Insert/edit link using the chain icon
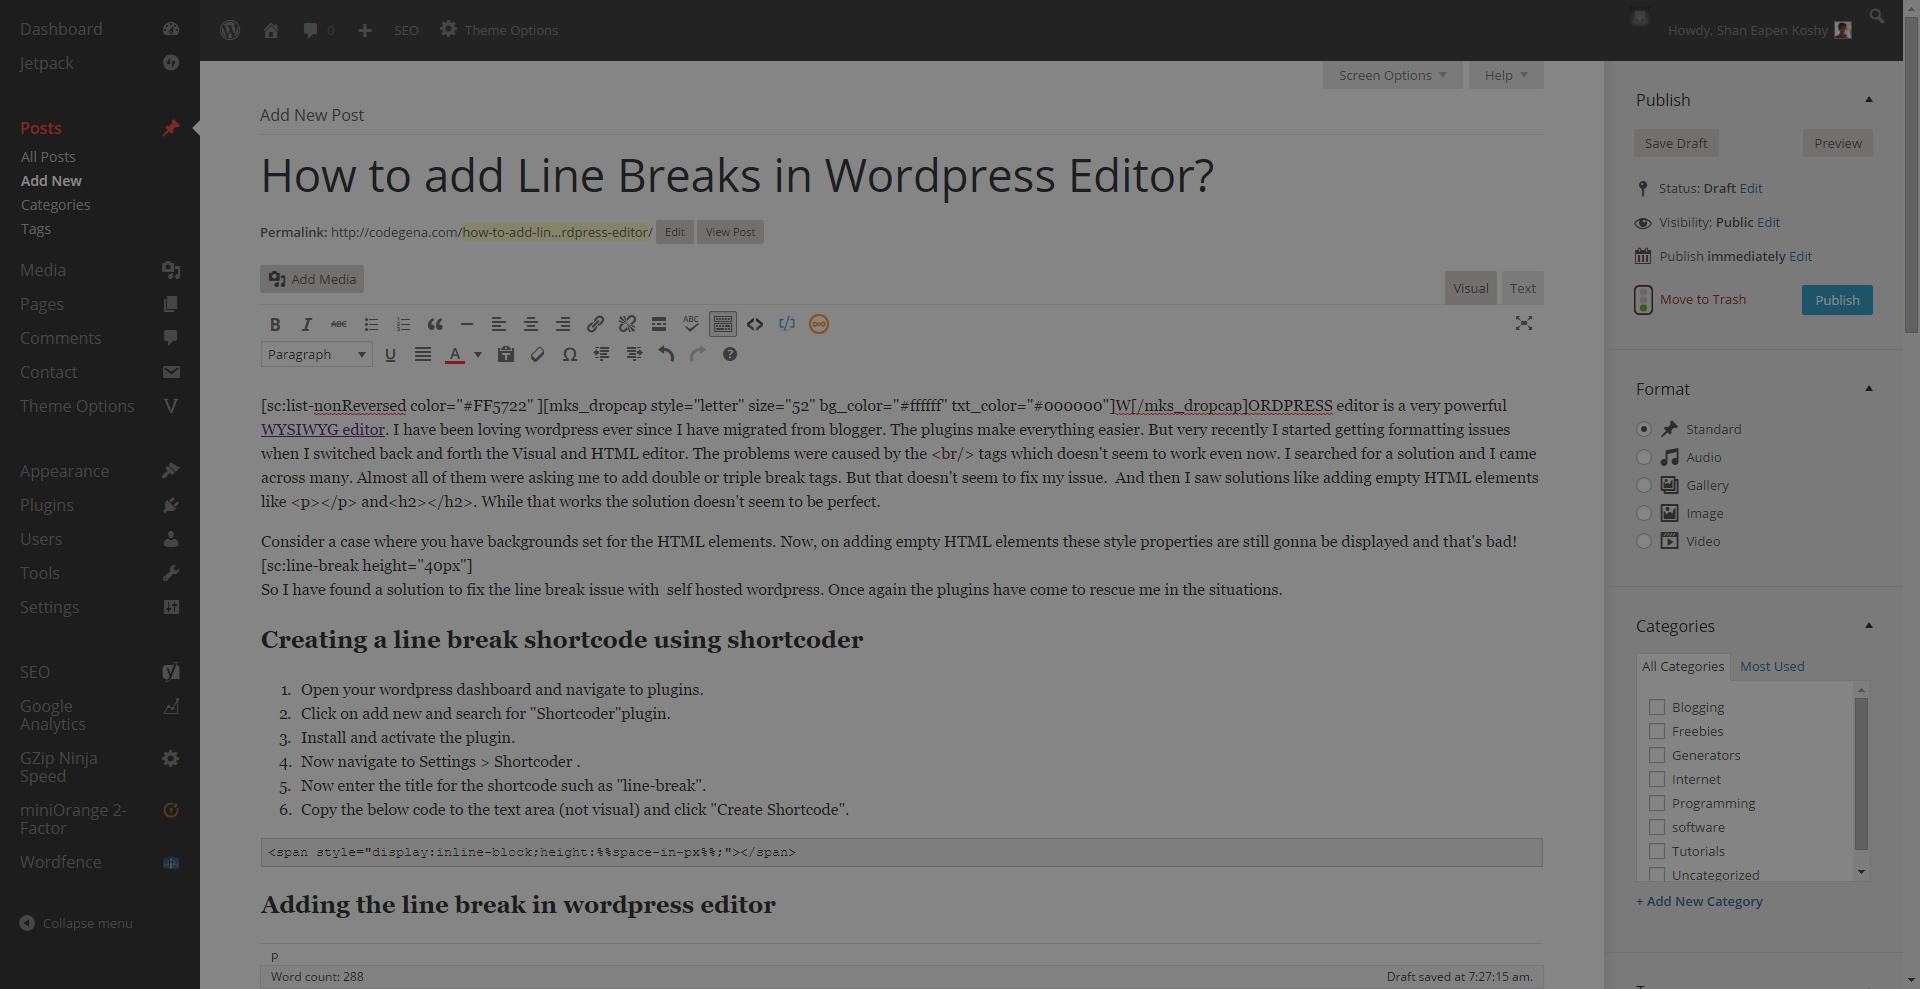Viewport: 1920px width, 989px height. (x=595, y=324)
